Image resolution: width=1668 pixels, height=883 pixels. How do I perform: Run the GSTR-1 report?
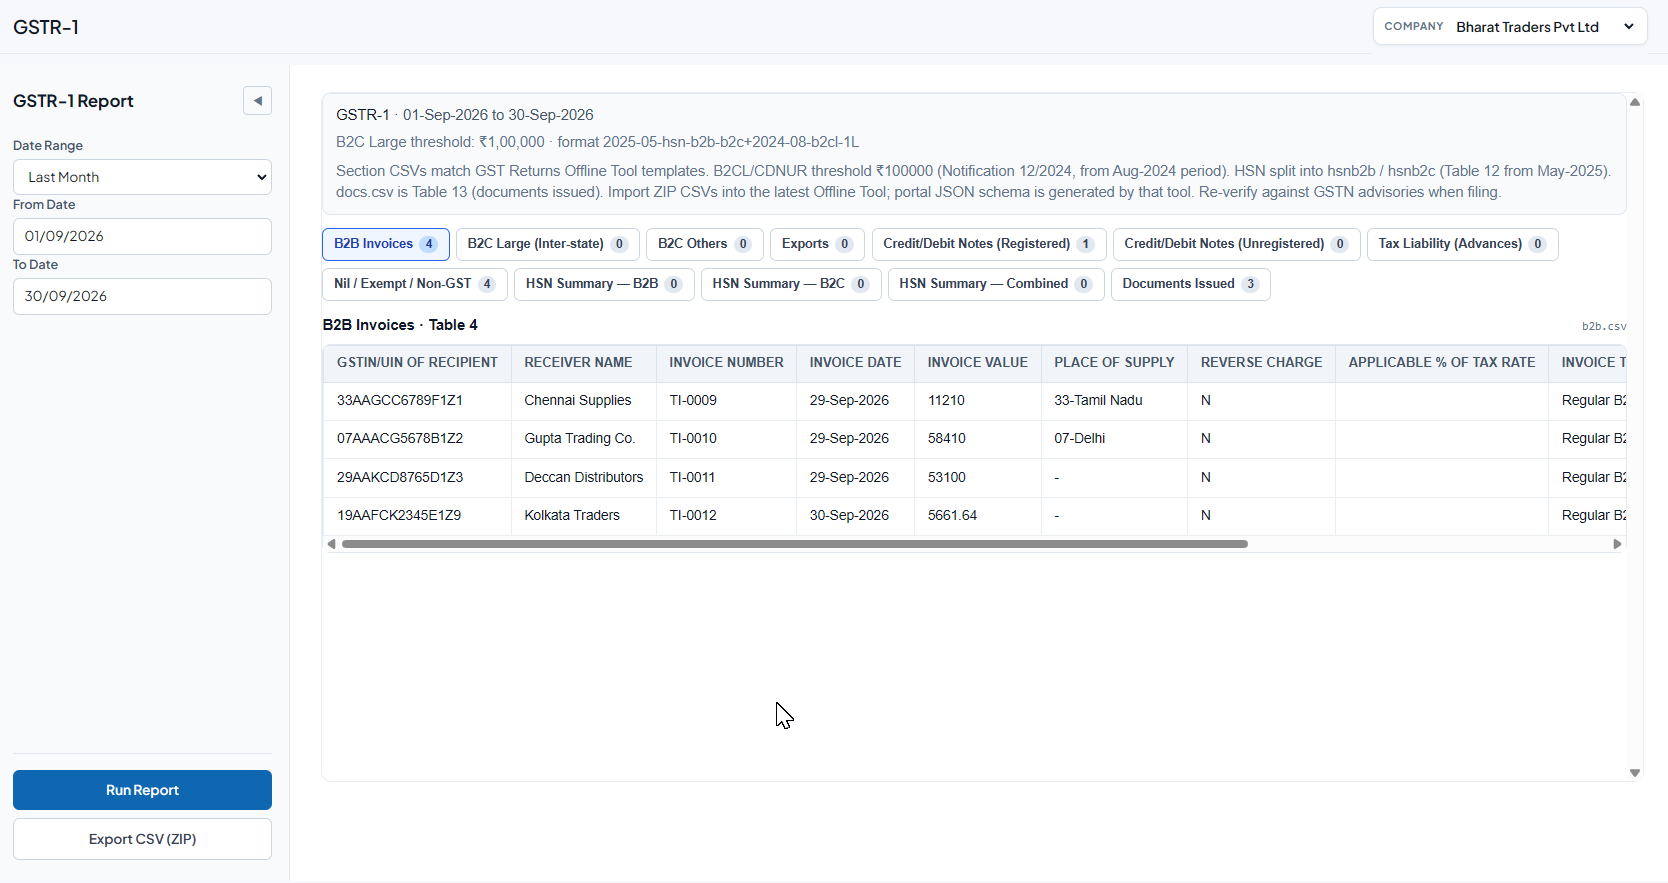coord(142,790)
